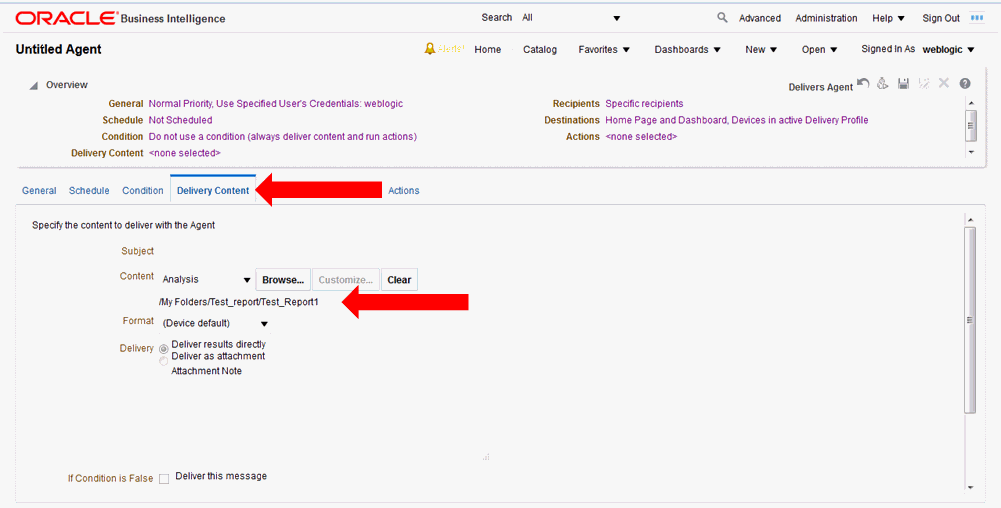Click Normal Priority general summary link

point(276,103)
